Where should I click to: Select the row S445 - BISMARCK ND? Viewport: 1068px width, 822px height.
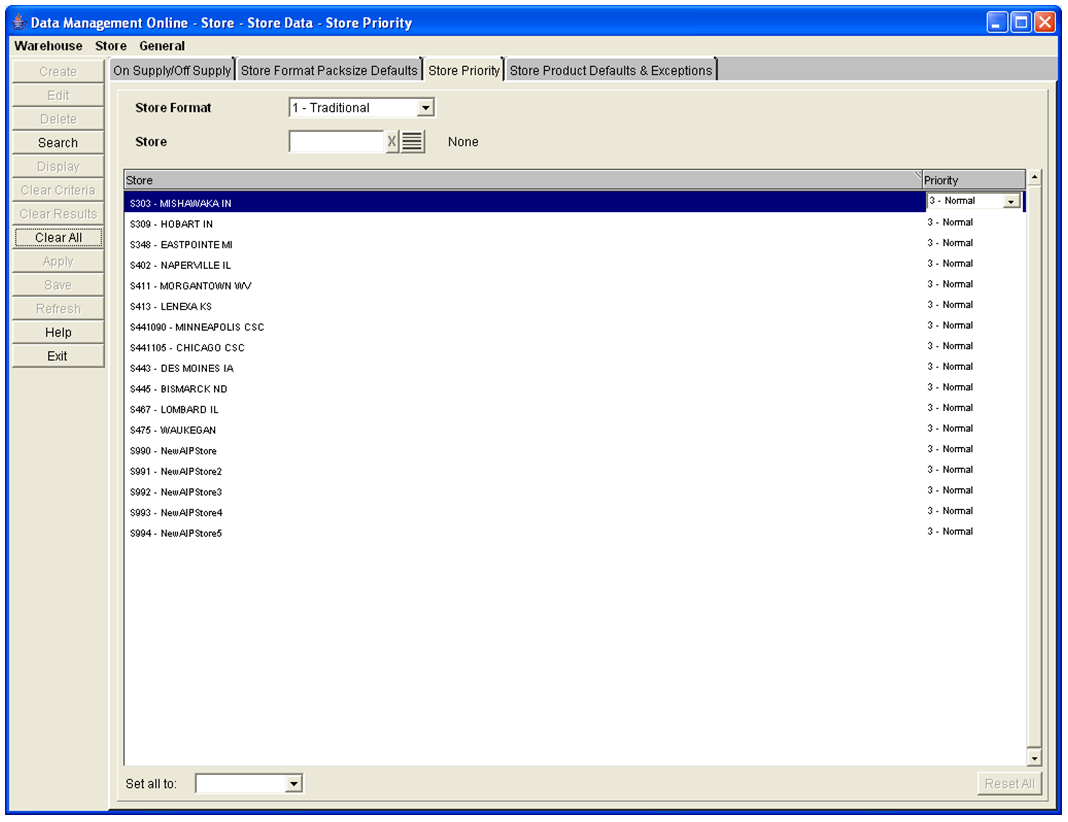[x=400, y=387]
